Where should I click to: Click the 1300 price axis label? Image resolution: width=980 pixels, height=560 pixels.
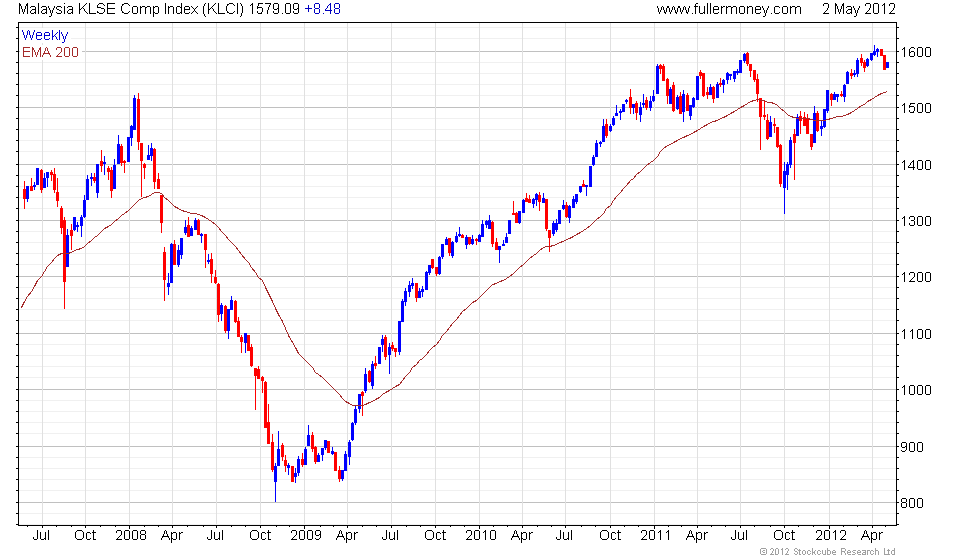click(916, 221)
